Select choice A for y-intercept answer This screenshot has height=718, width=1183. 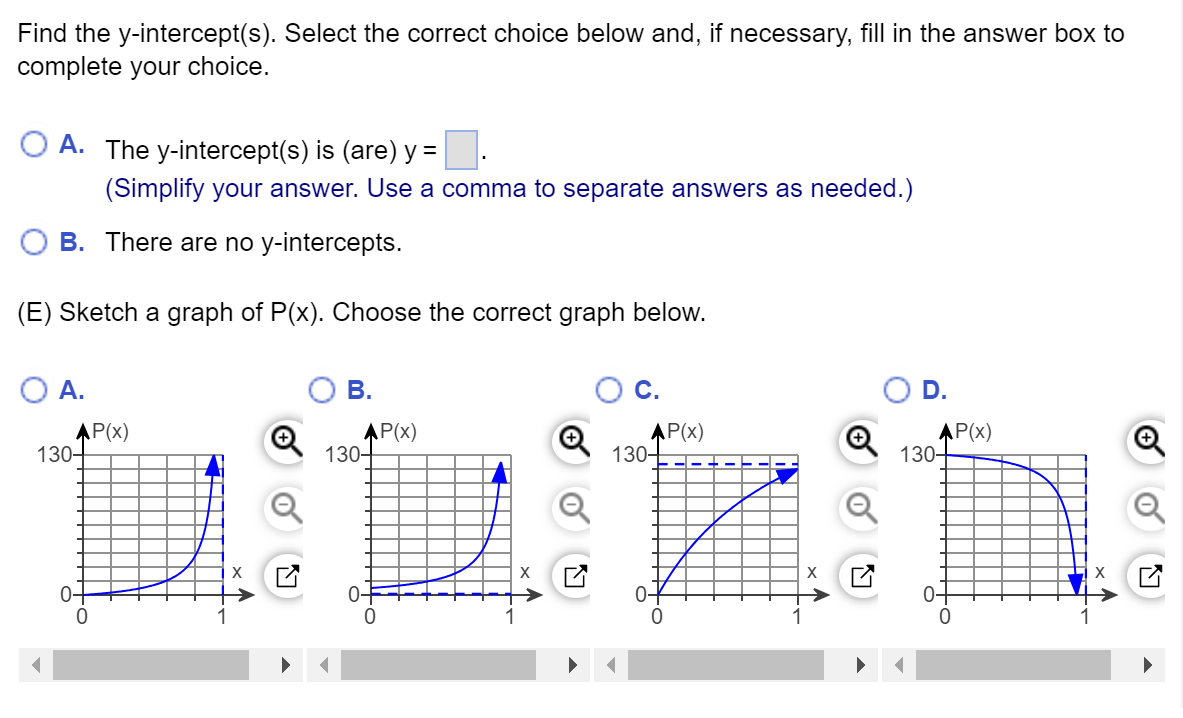(x=34, y=145)
